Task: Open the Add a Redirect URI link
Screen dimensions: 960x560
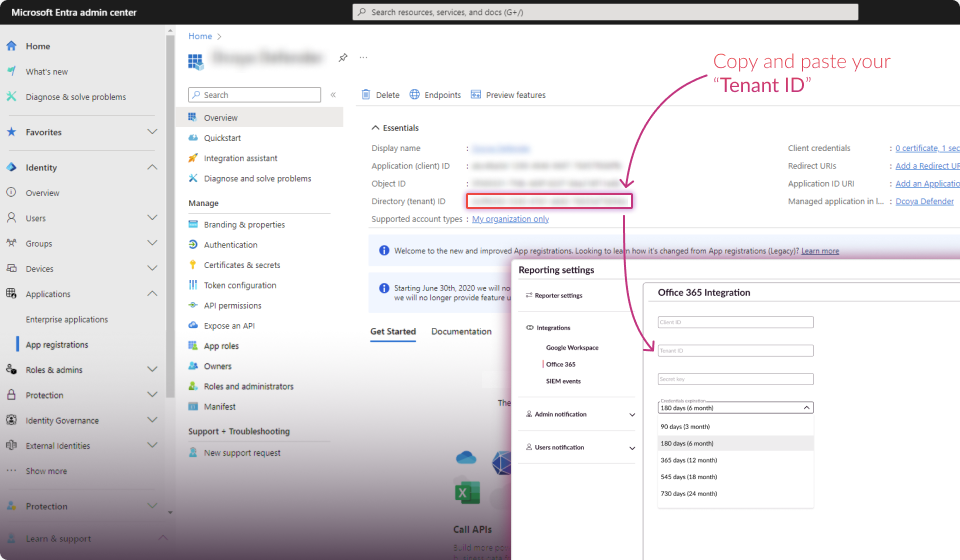Action: point(927,166)
